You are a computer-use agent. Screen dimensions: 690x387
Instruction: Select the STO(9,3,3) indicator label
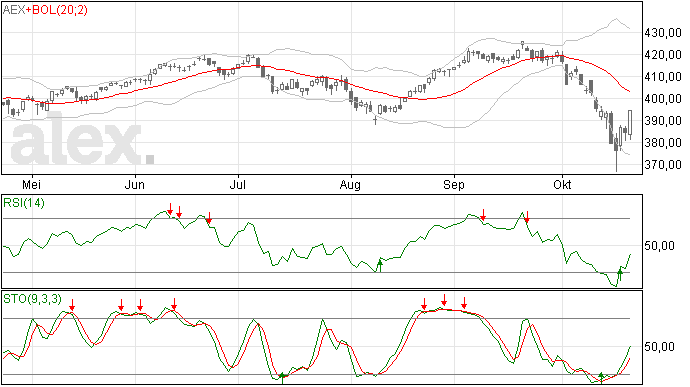[32, 299]
